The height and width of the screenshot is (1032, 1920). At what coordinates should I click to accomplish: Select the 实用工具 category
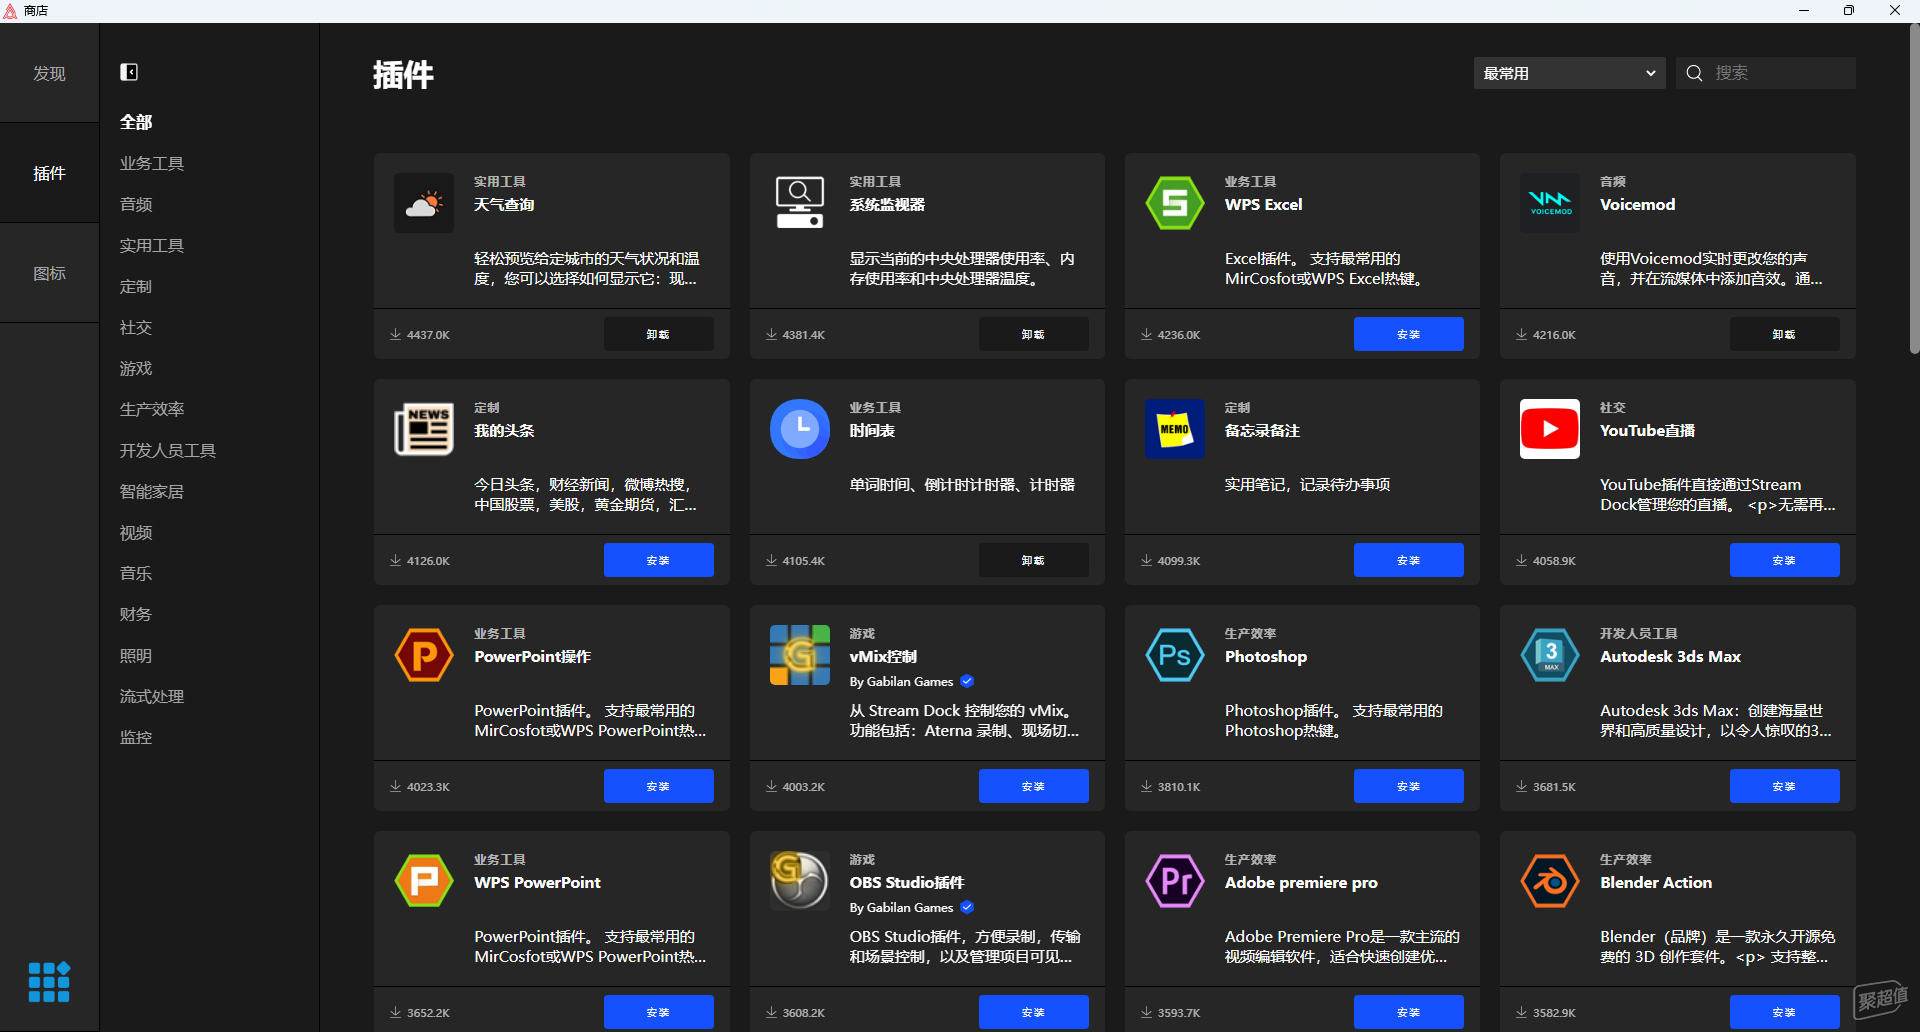[152, 245]
